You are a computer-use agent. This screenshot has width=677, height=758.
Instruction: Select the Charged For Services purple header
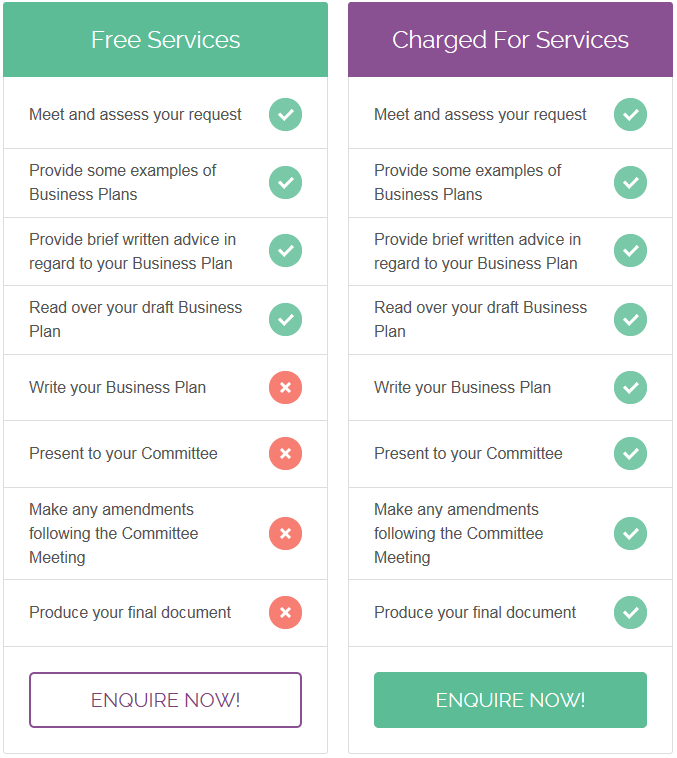coord(510,40)
